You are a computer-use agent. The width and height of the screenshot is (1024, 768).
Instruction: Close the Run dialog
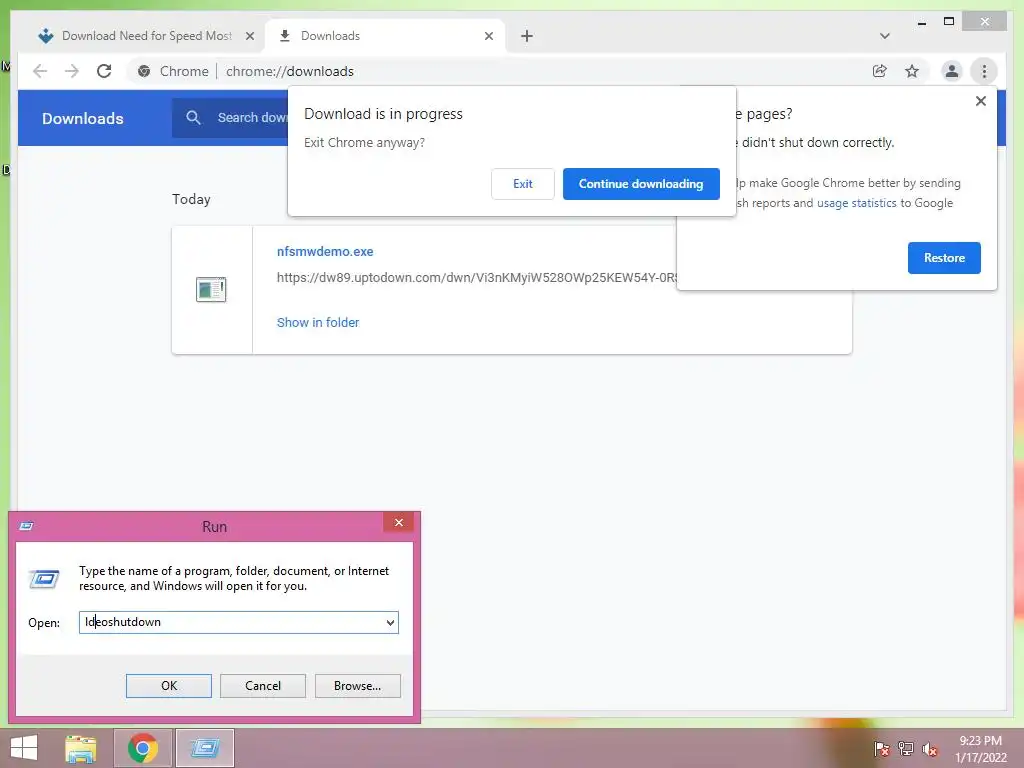coord(398,522)
